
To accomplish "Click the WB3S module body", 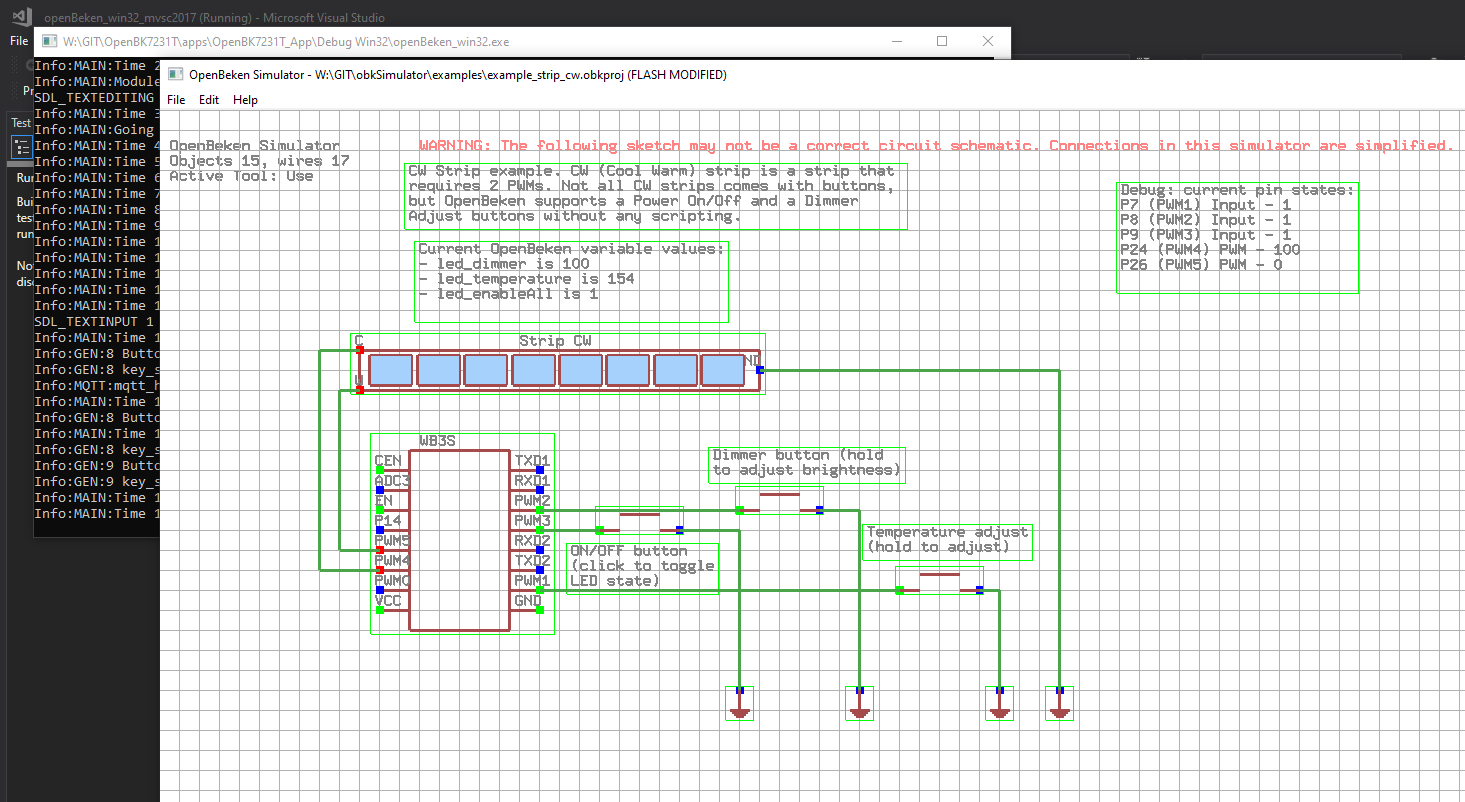I will coord(460,540).
